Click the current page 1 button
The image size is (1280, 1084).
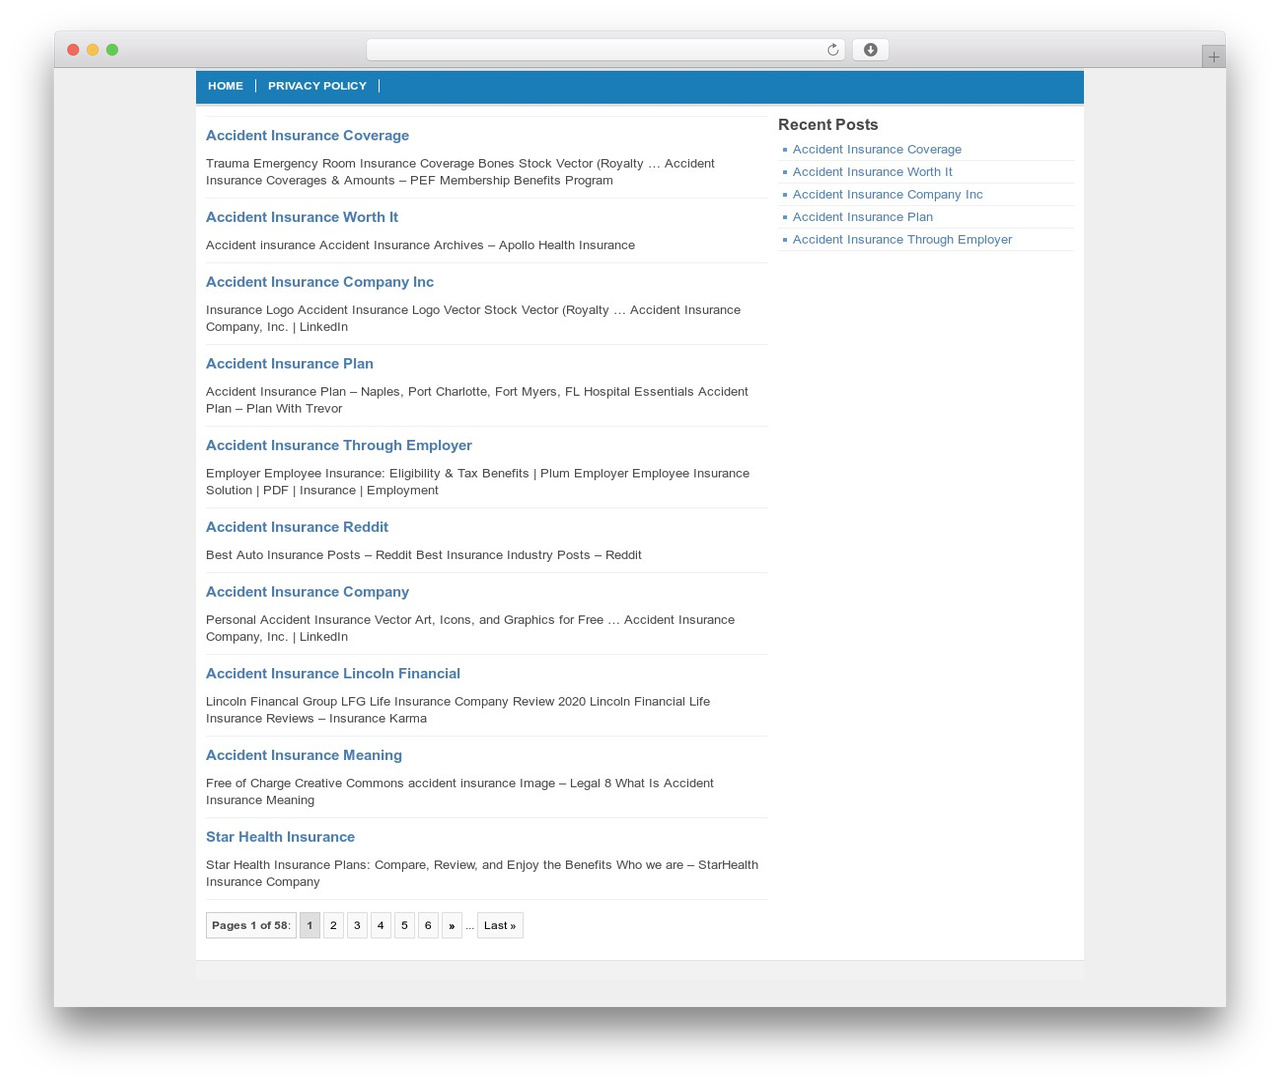[310, 925]
